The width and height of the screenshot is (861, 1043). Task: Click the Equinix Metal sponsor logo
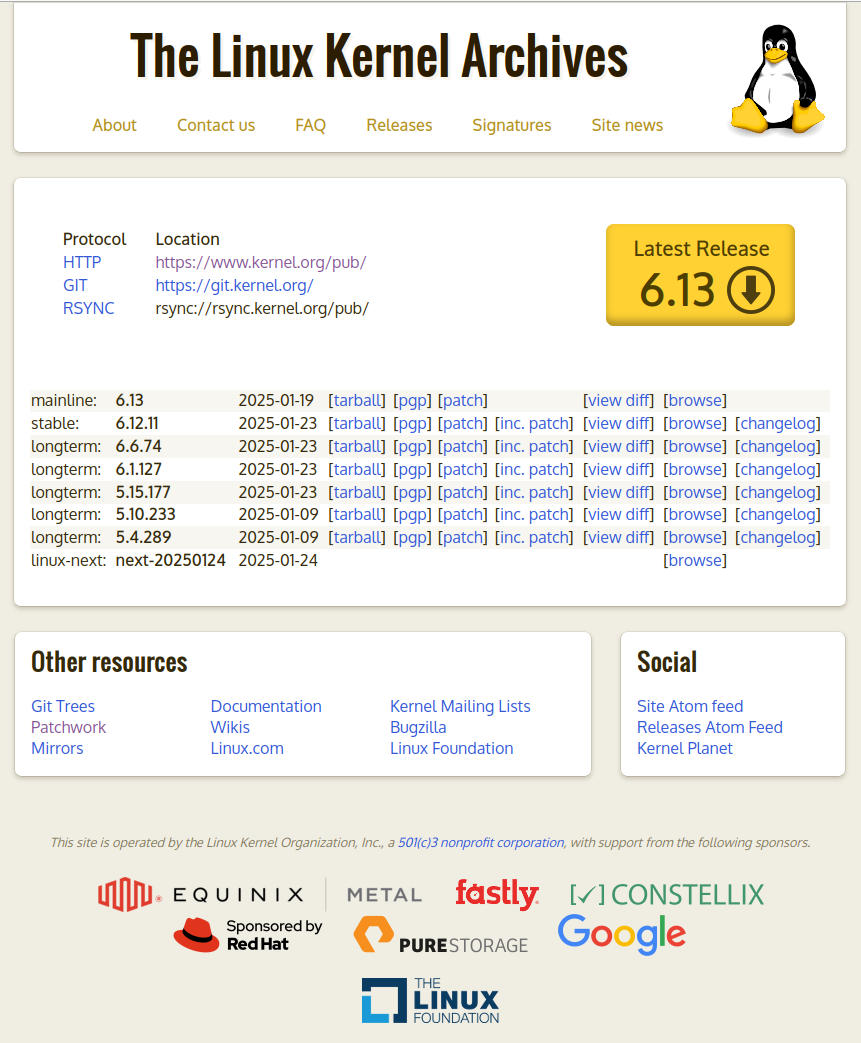click(260, 894)
